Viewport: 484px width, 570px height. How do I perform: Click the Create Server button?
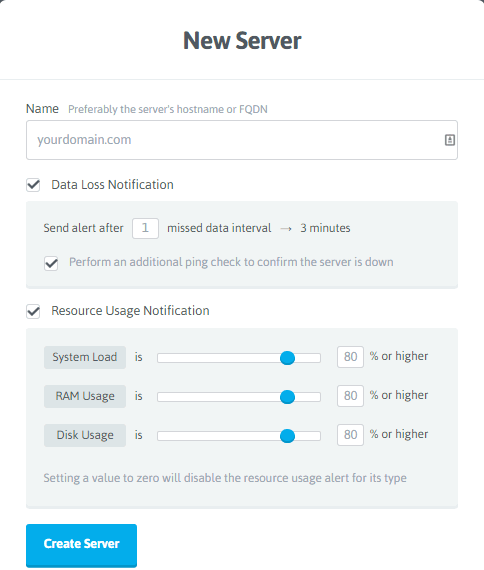(81, 545)
